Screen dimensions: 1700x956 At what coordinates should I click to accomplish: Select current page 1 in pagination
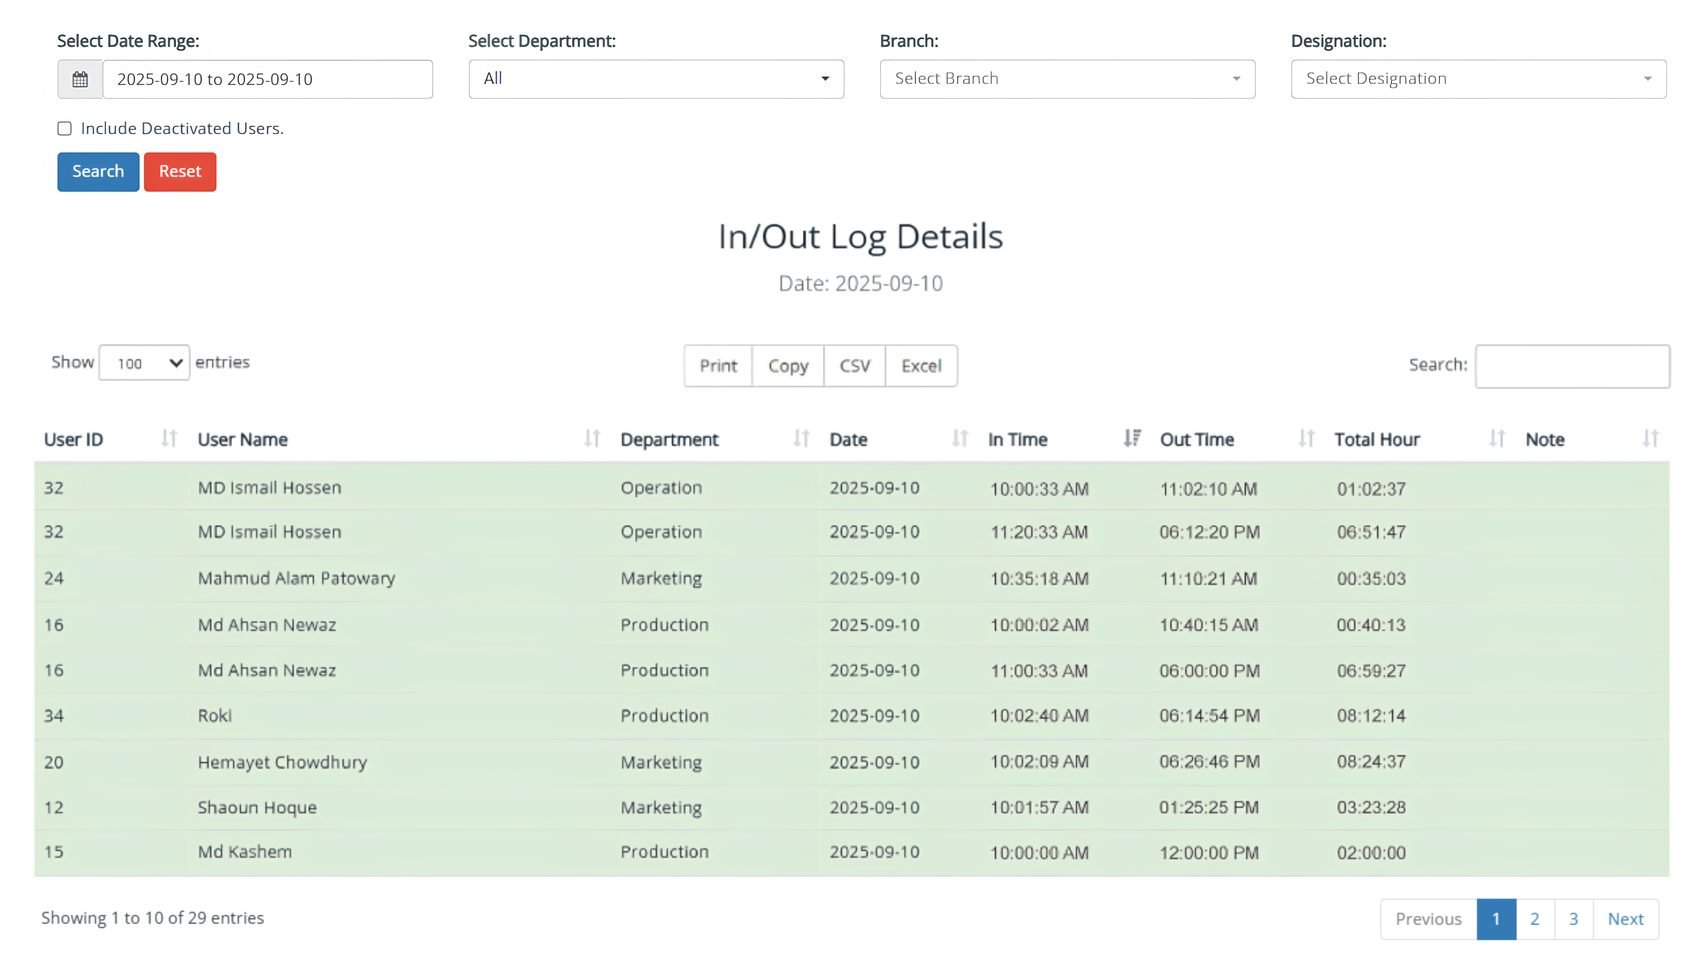1496,919
